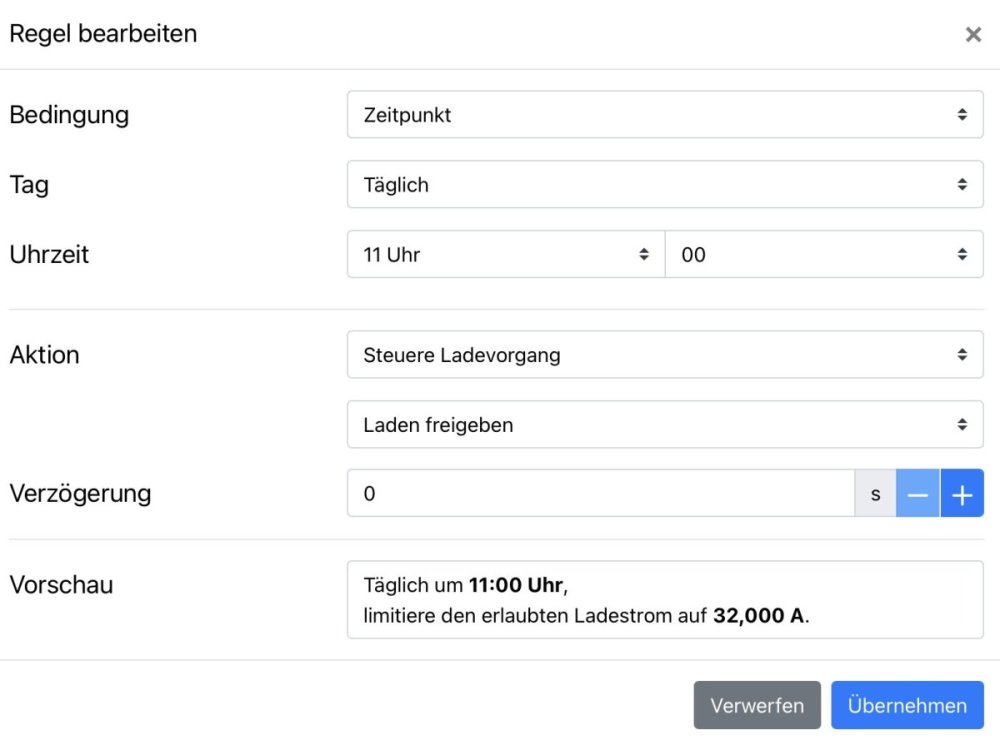Increase delay with the plus button

pos(962,494)
